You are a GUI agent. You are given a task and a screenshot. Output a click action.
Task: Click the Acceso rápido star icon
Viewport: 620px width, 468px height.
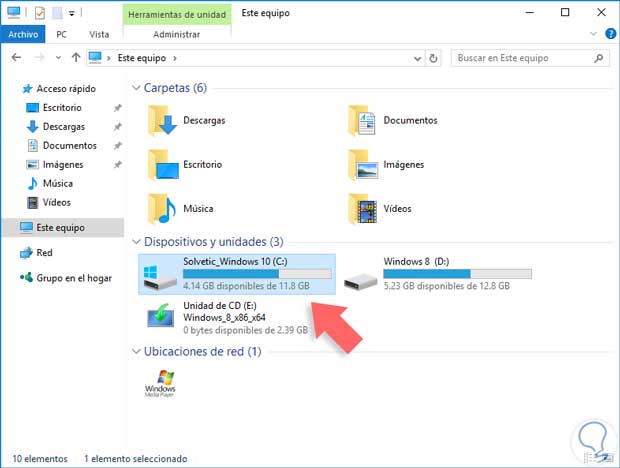point(27,89)
